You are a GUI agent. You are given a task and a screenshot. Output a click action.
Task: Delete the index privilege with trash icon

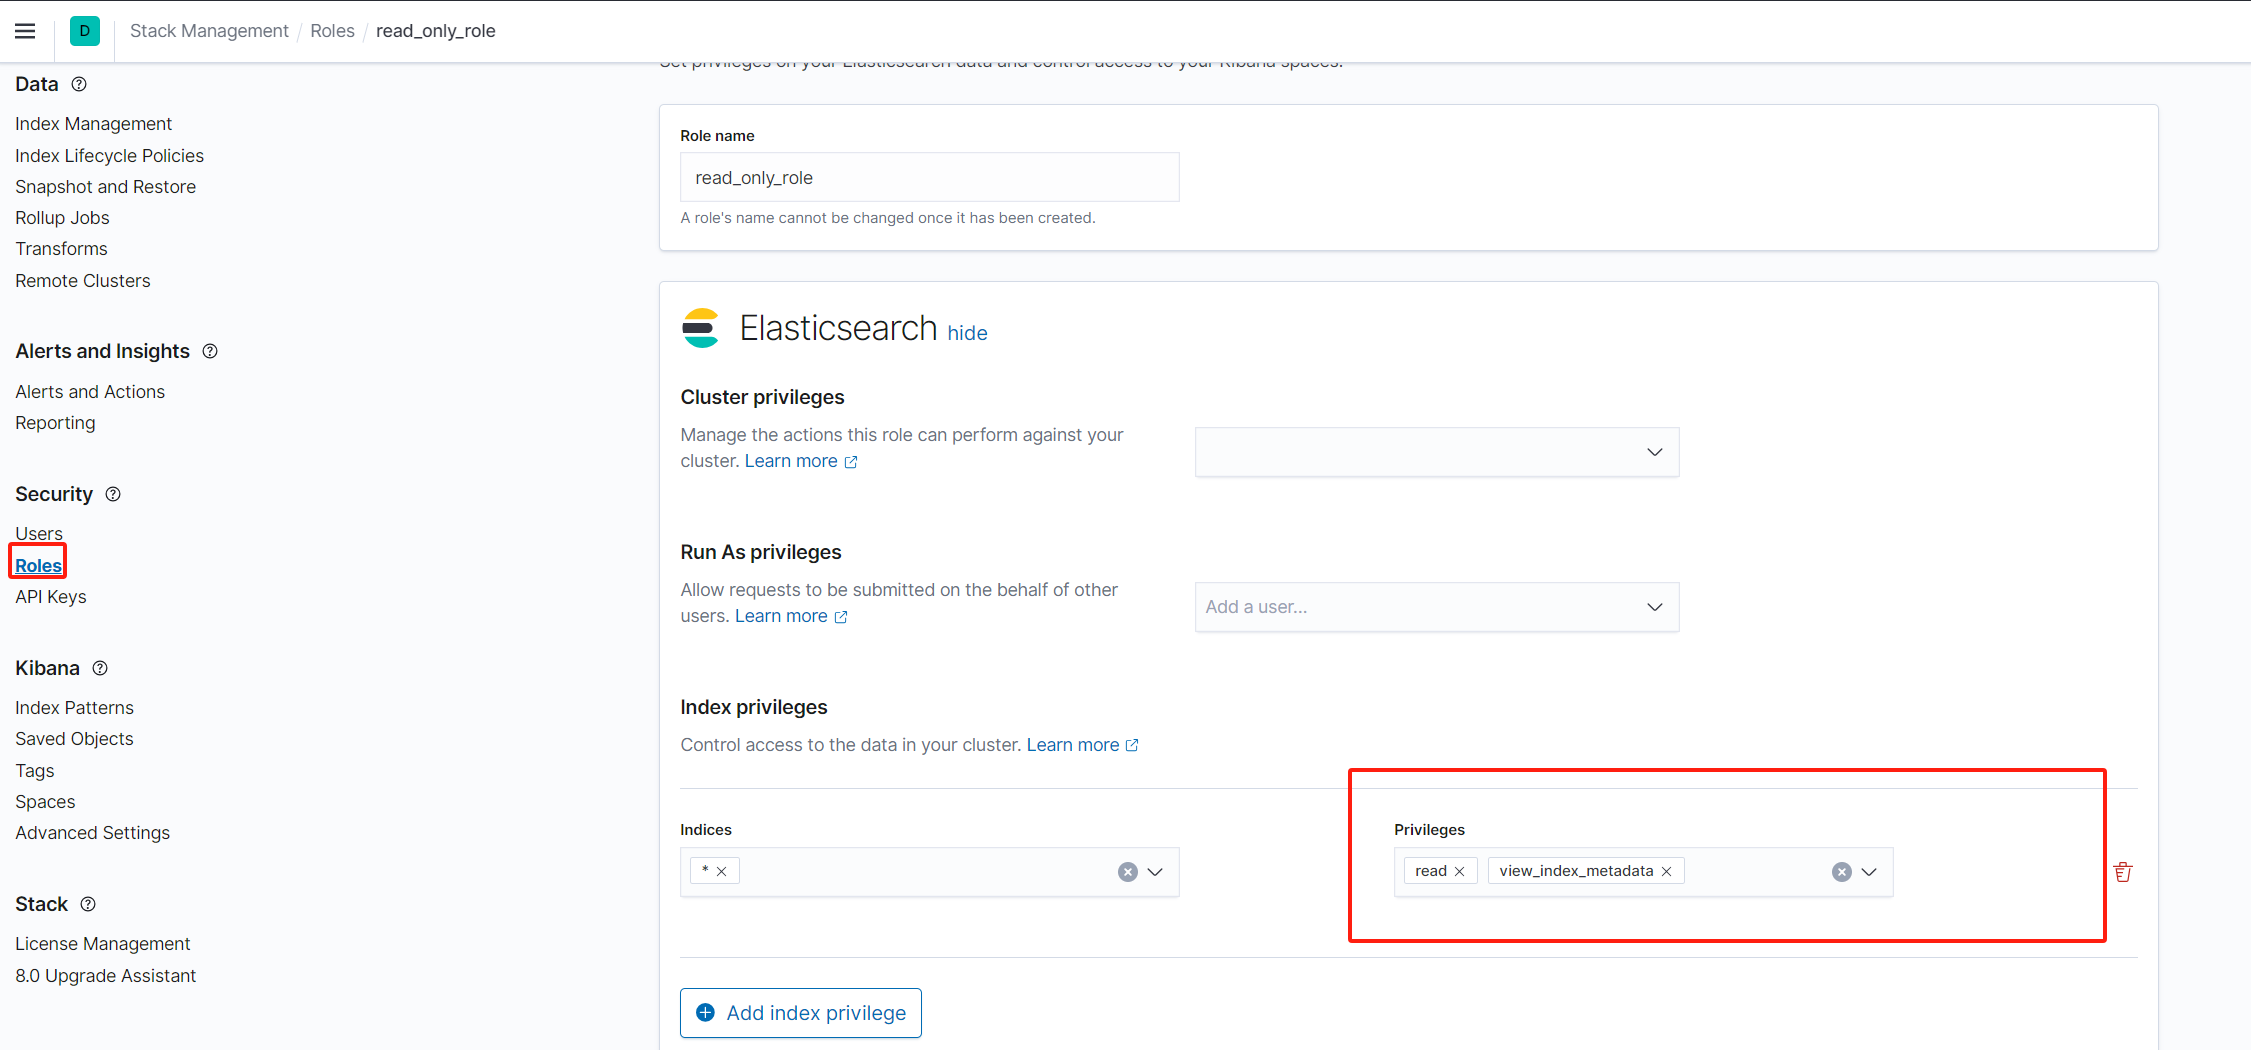(2122, 872)
